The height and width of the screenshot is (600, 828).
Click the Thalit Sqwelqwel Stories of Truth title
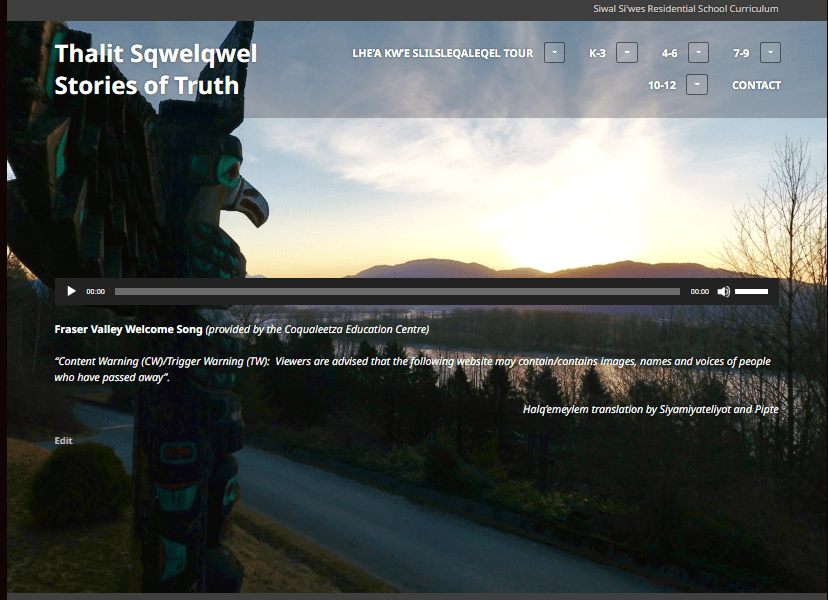(x=156, y=69)
